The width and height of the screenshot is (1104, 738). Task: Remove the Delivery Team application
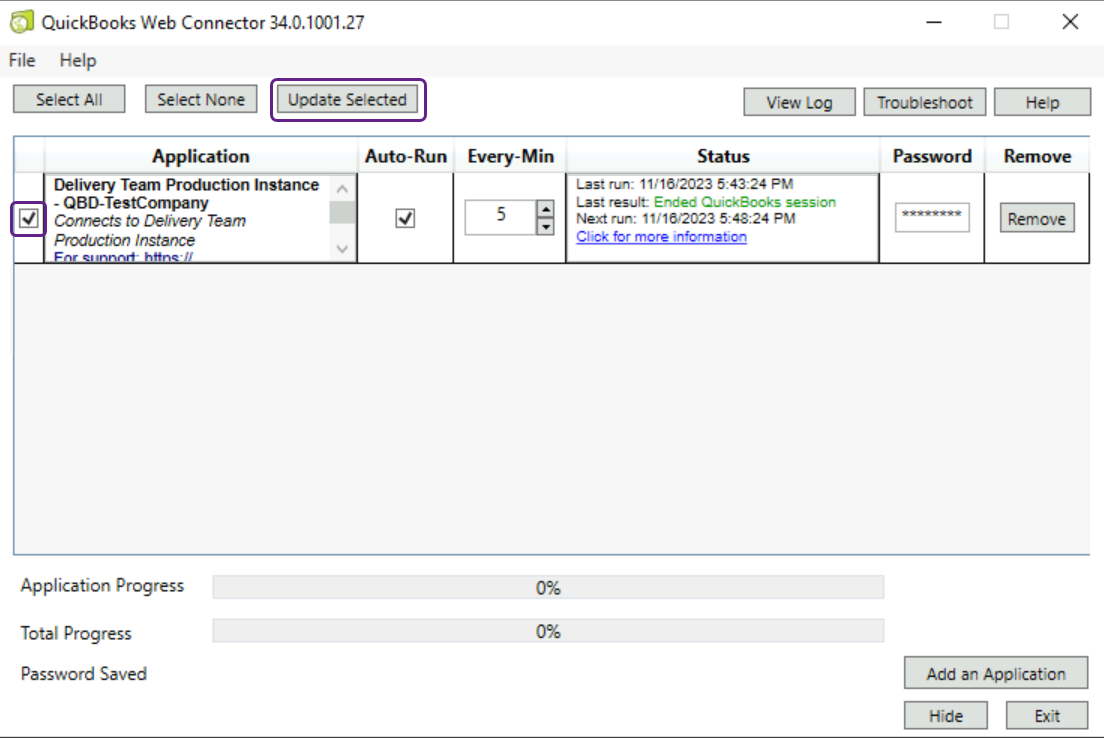point(1037,219)
